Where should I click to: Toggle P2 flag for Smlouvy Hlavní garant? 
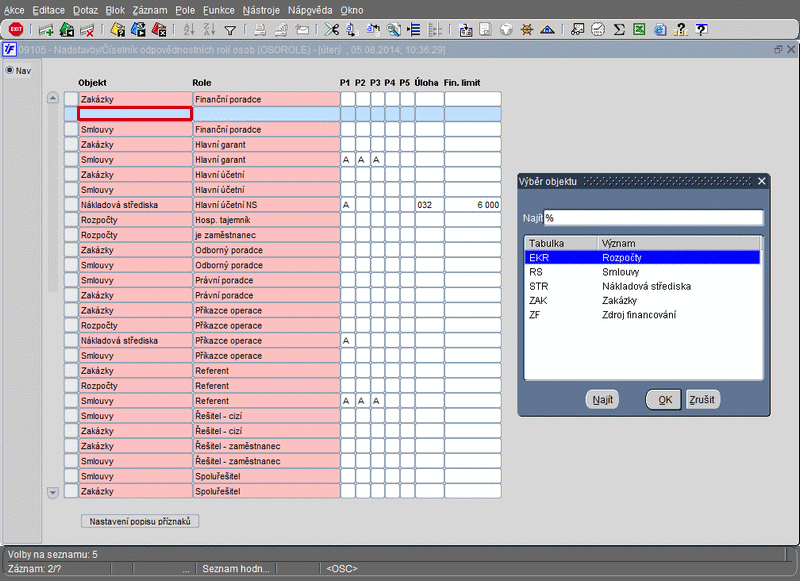pyautogui.click(x=362, y=160)
